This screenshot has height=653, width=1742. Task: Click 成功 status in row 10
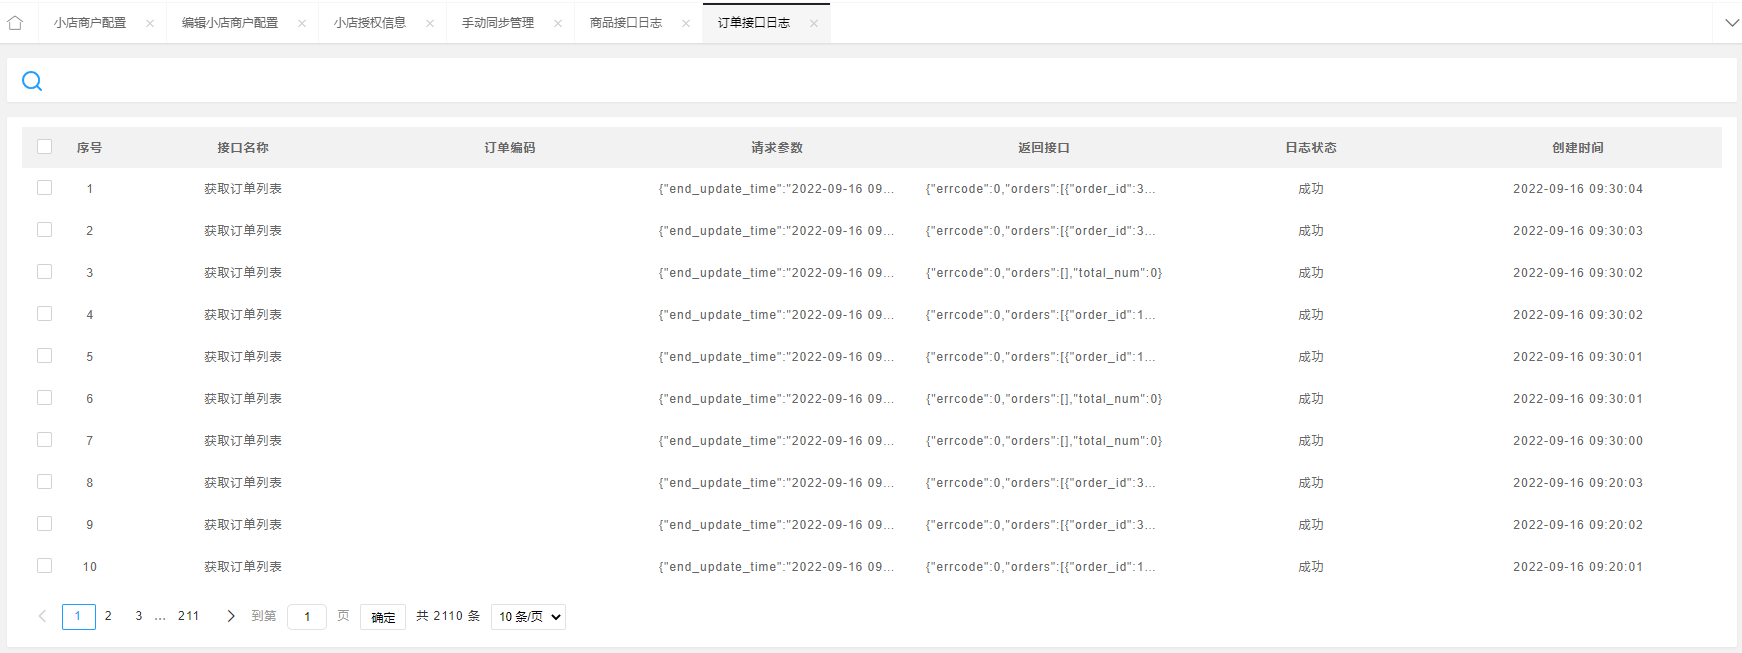tap(1311, 566)
